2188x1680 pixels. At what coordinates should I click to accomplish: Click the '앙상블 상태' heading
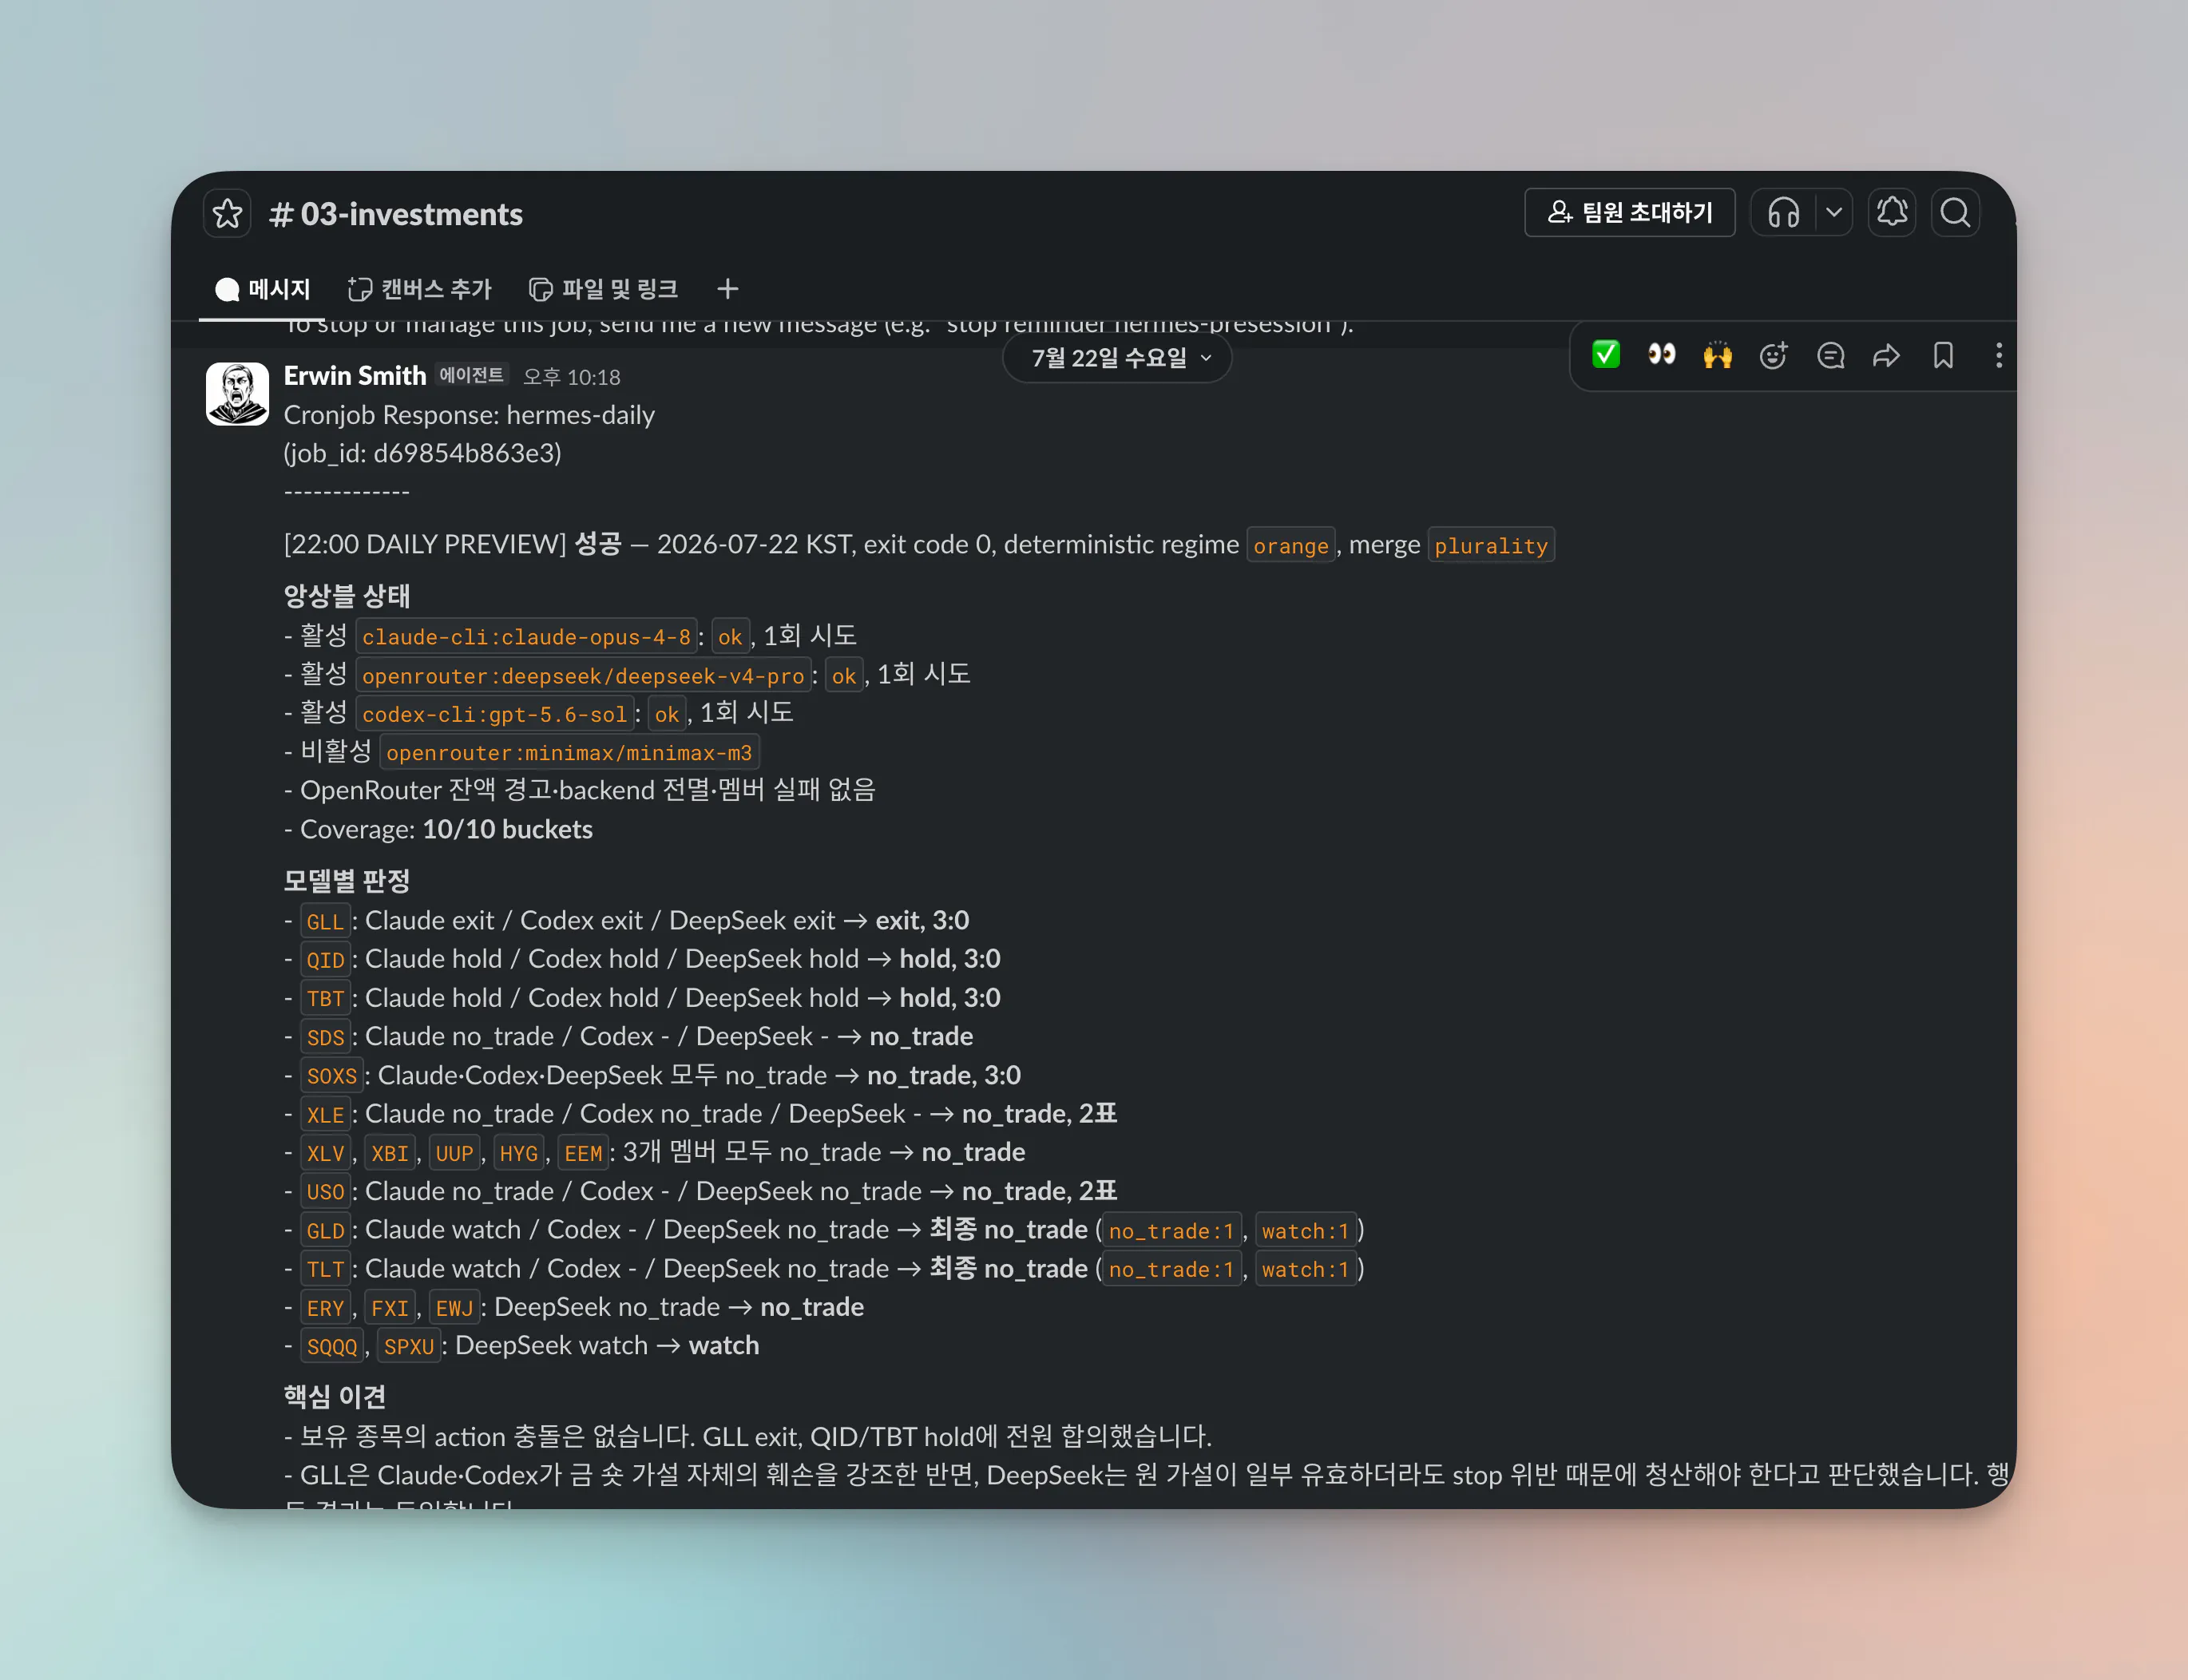tap(347, 596)
